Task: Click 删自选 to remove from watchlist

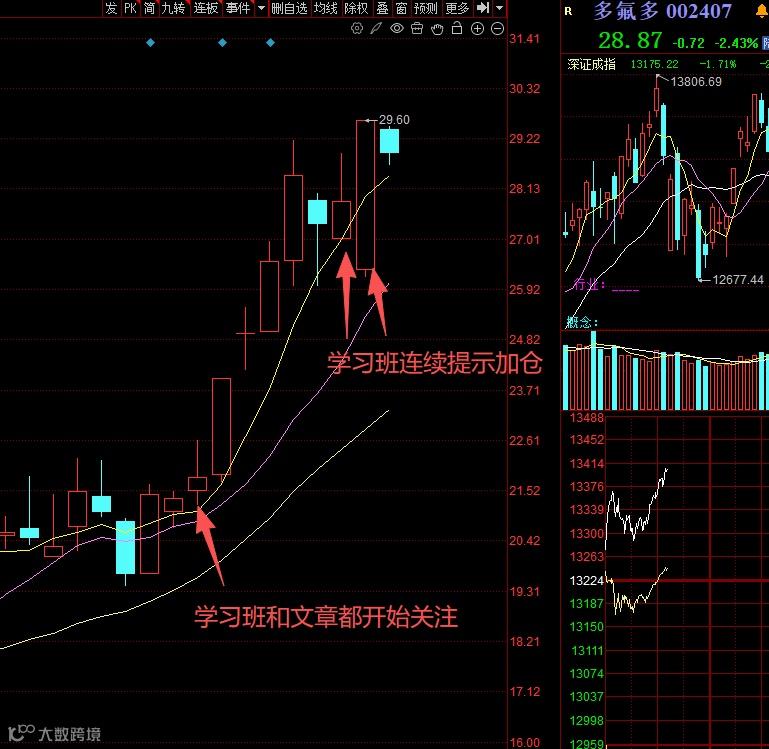Action: [x=289, y=8]
